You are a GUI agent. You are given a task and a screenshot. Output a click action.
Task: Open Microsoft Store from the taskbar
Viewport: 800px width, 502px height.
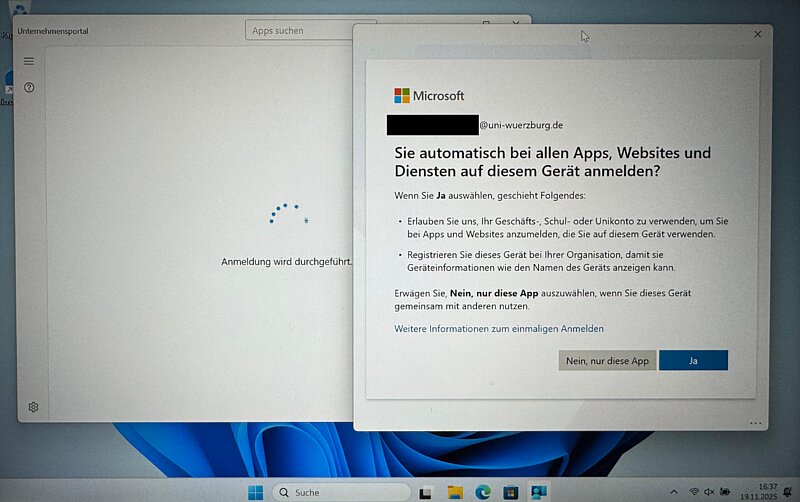click(511, 492)
